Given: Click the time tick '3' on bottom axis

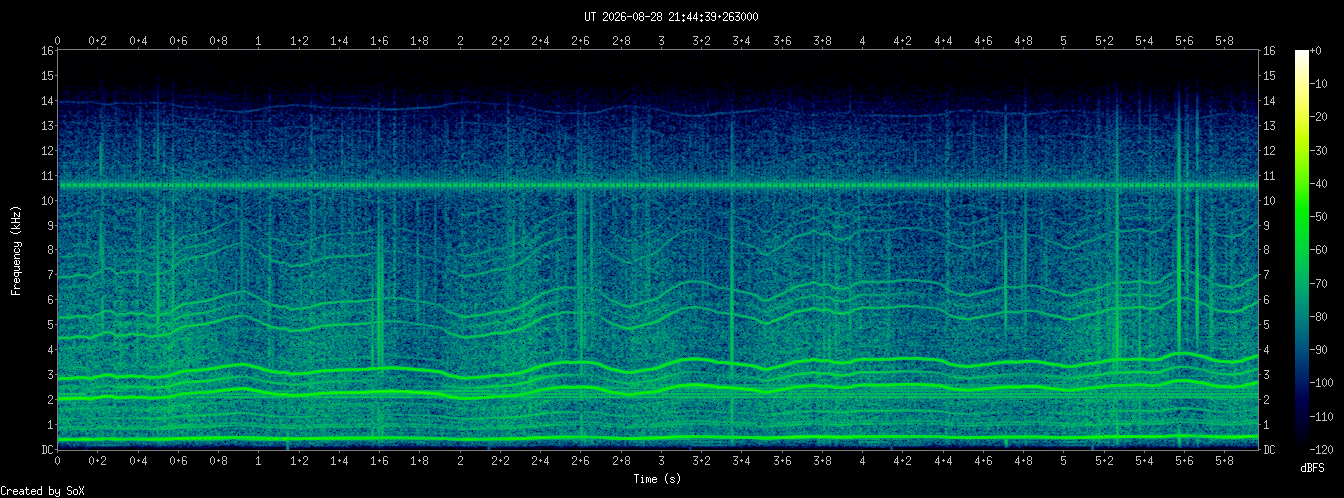Looking at the screenshot, I should 661,462.
